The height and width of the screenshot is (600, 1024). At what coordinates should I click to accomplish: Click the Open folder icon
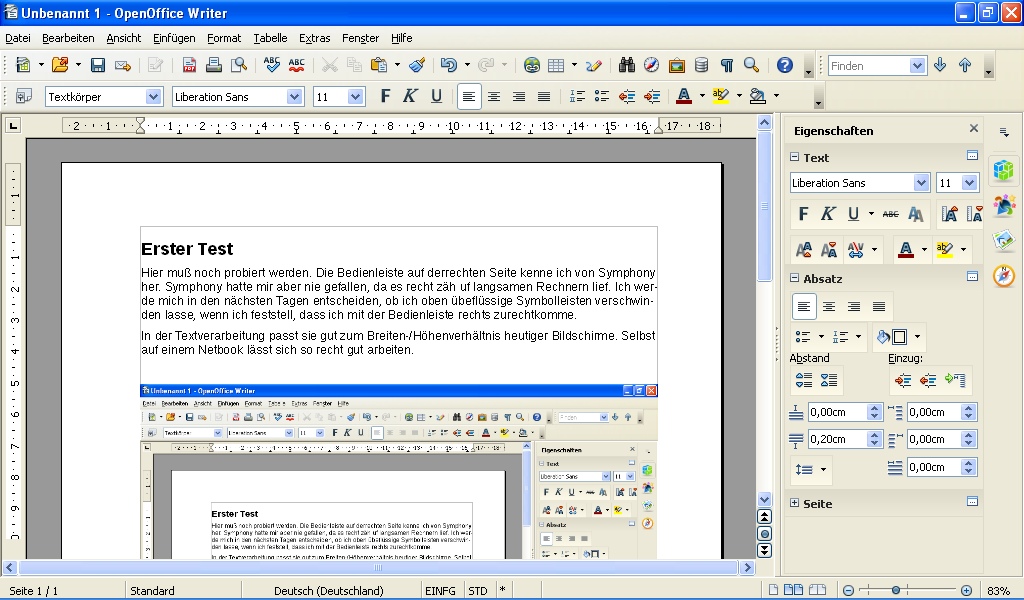[x=60, y=65]
